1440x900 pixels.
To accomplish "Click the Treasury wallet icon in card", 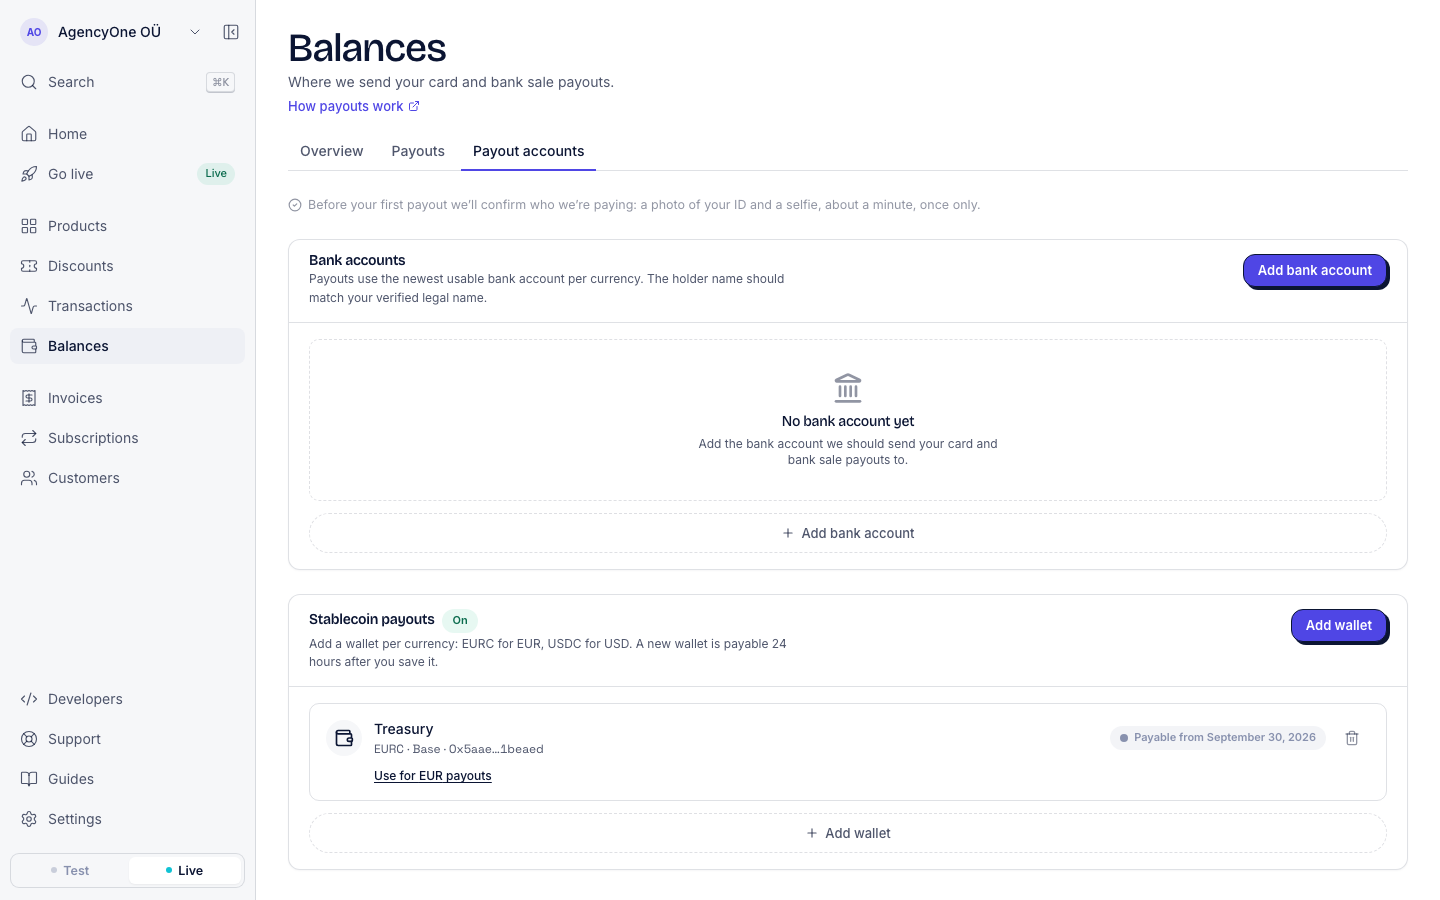I will pyautogui.click(x=344, y=738).
